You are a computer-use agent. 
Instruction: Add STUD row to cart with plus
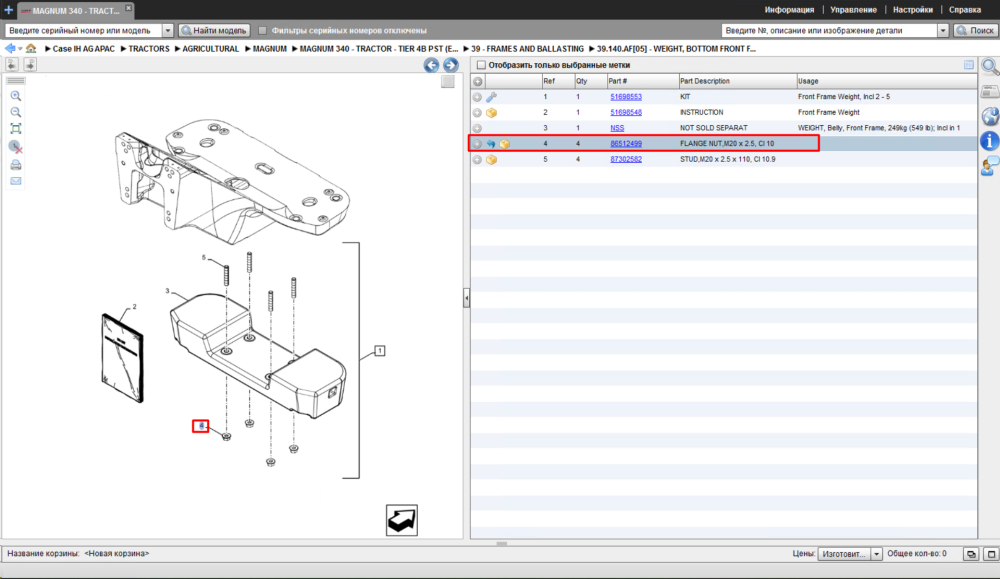477,160
